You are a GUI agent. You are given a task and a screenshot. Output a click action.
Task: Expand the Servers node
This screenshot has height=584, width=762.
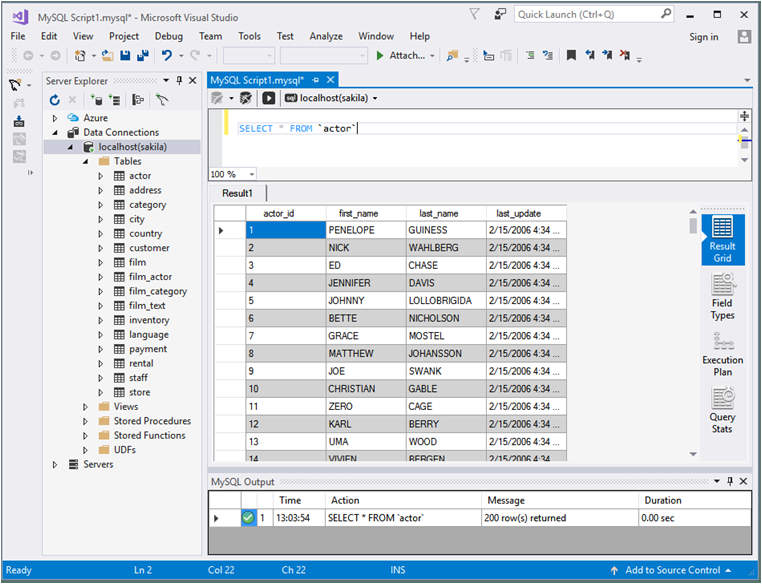tap(55, 464)
